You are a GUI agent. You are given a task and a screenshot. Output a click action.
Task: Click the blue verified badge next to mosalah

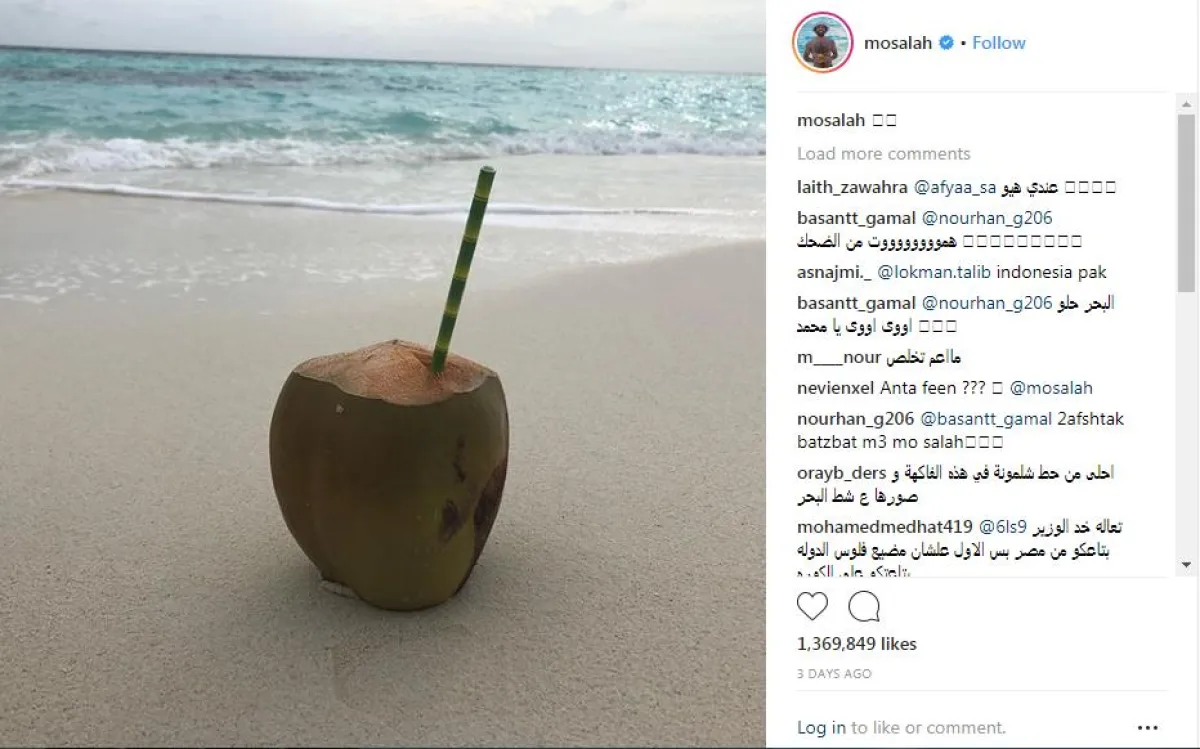[x=946, y=43]
